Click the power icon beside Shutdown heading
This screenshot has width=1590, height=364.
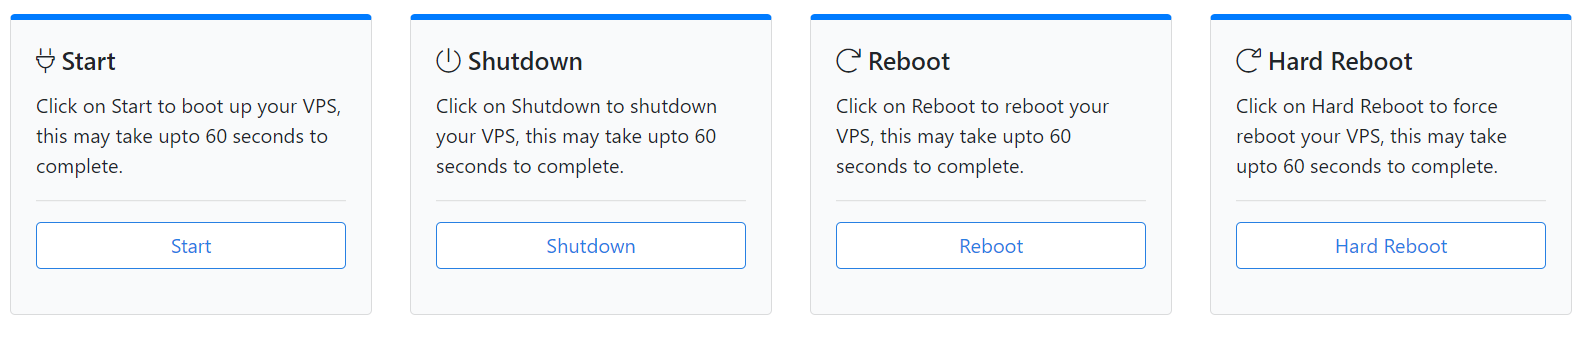pyautogui.click(x=448, y=61)
